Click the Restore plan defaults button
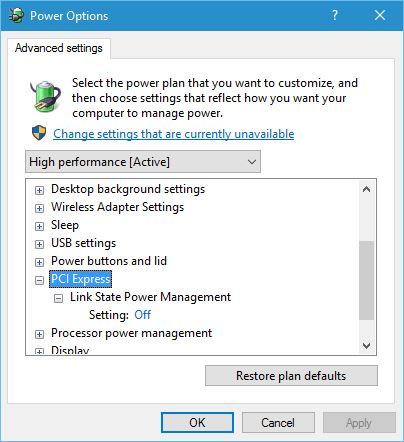 [291, 376]
